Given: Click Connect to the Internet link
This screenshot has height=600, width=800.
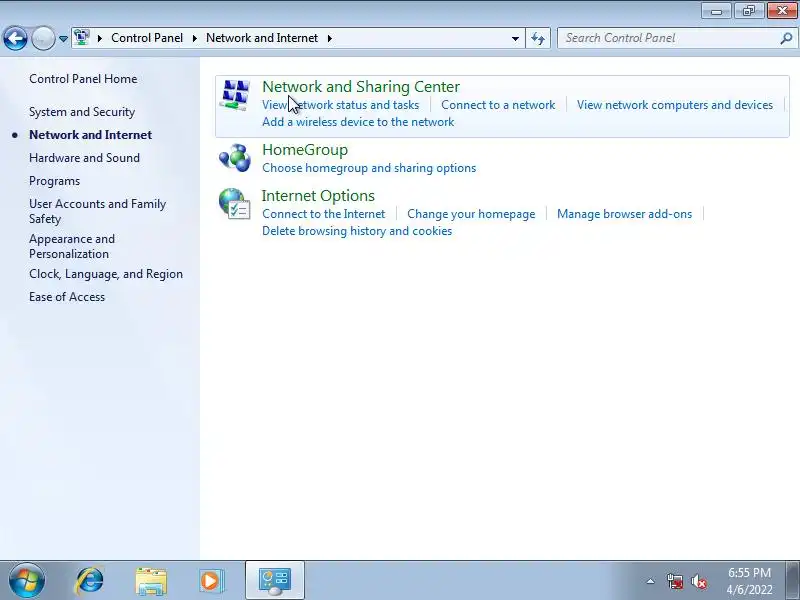Looking at the screenshot, I should tap(323, 214).
